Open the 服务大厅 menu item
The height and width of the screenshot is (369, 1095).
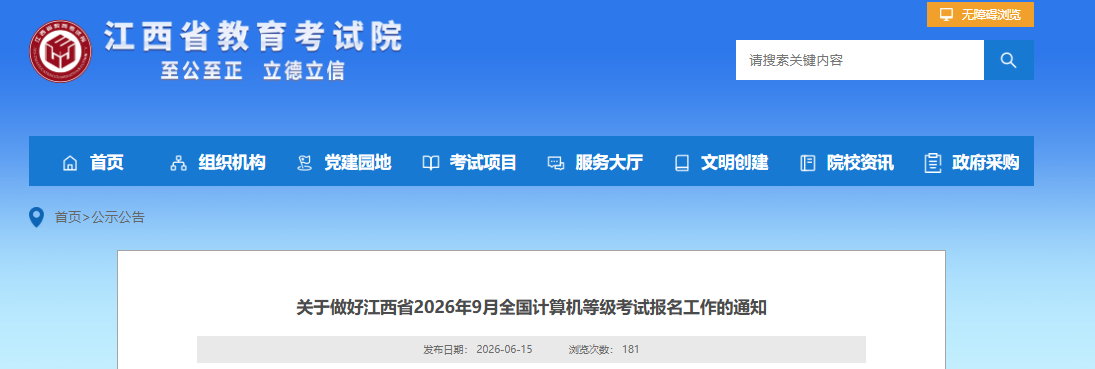[609, 164]
